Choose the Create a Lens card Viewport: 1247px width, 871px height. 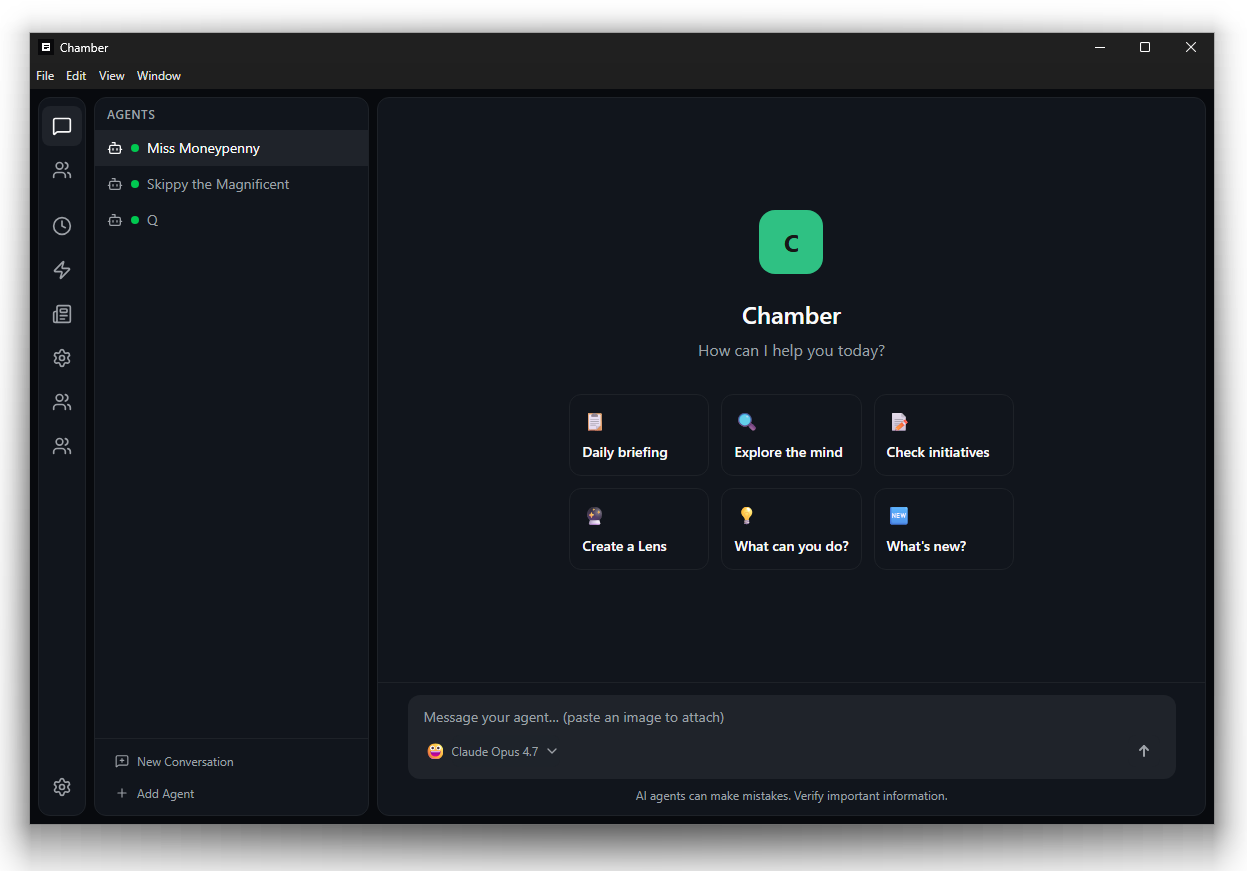coord(639,529)
